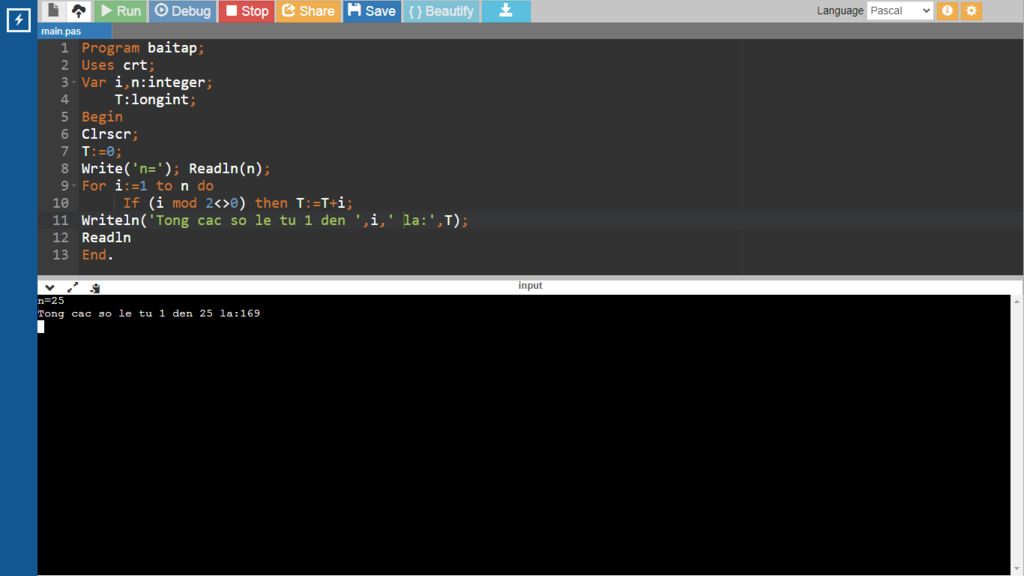Open the settings gear icon
Screen dimensions: 1024x576
[971, 10]
